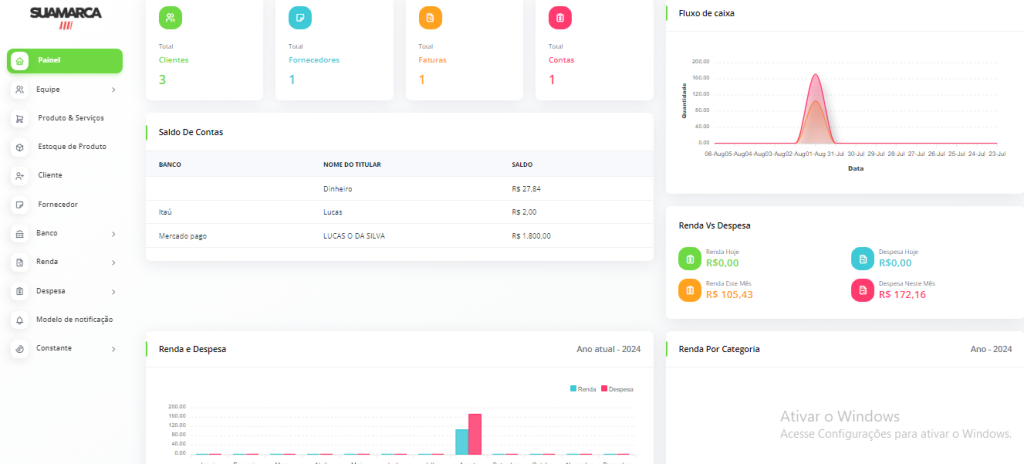Click the orange Renda Este Mês icon
The width and height of the screenshot is (1024, 464).
tap(690, 290)
